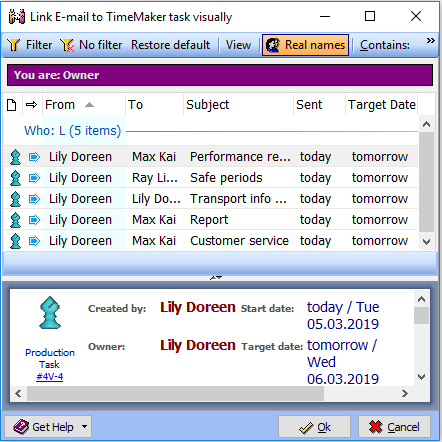Open the #4V-4 task link

pos(50,377)
